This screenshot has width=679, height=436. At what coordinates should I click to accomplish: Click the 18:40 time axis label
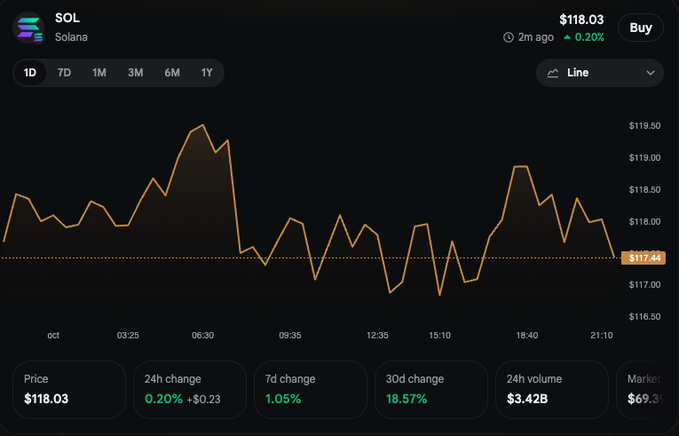coord(527,336)
